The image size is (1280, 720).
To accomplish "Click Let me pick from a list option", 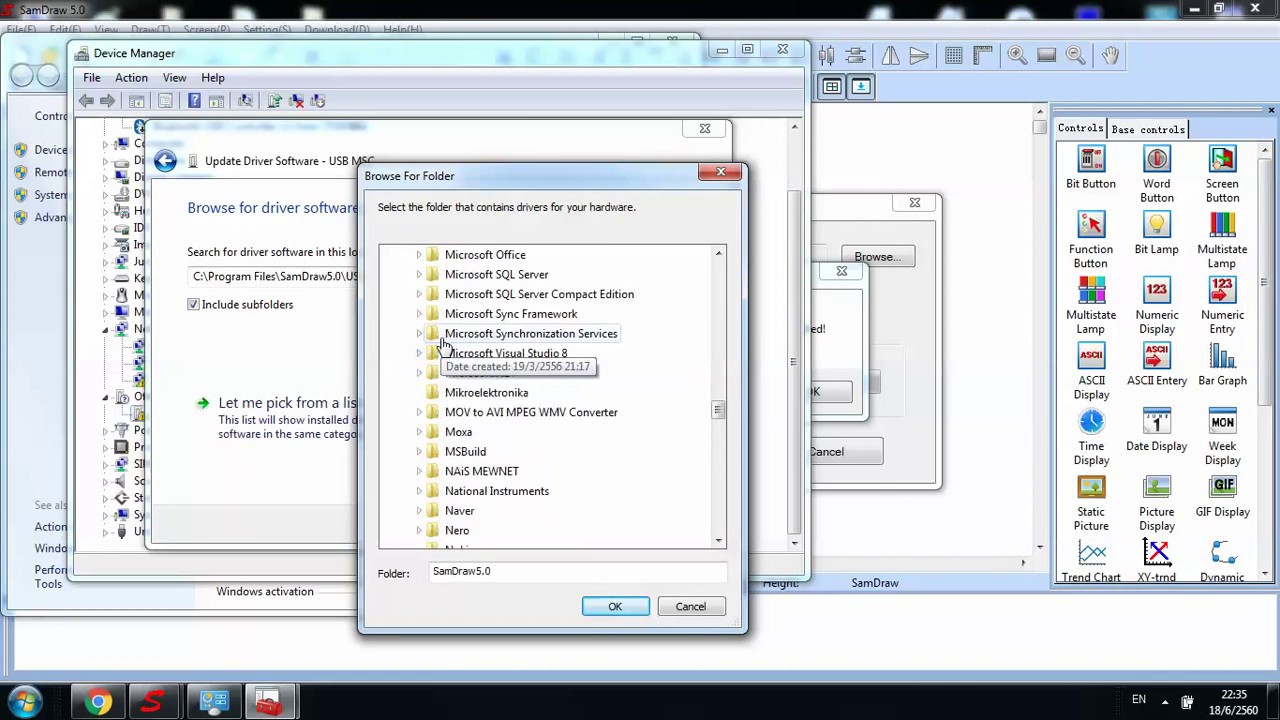I will (286, 403).
